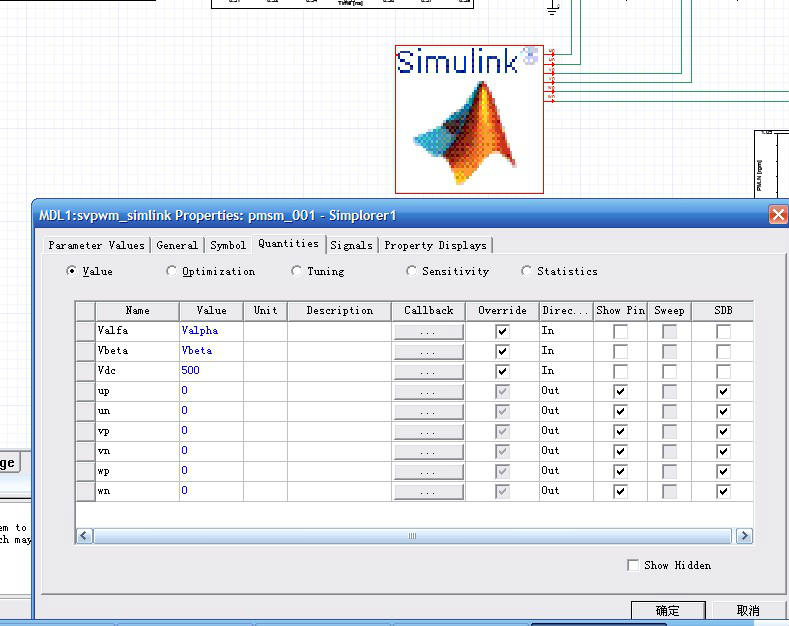Click the ground symbol on the schematic

point(553,8)
